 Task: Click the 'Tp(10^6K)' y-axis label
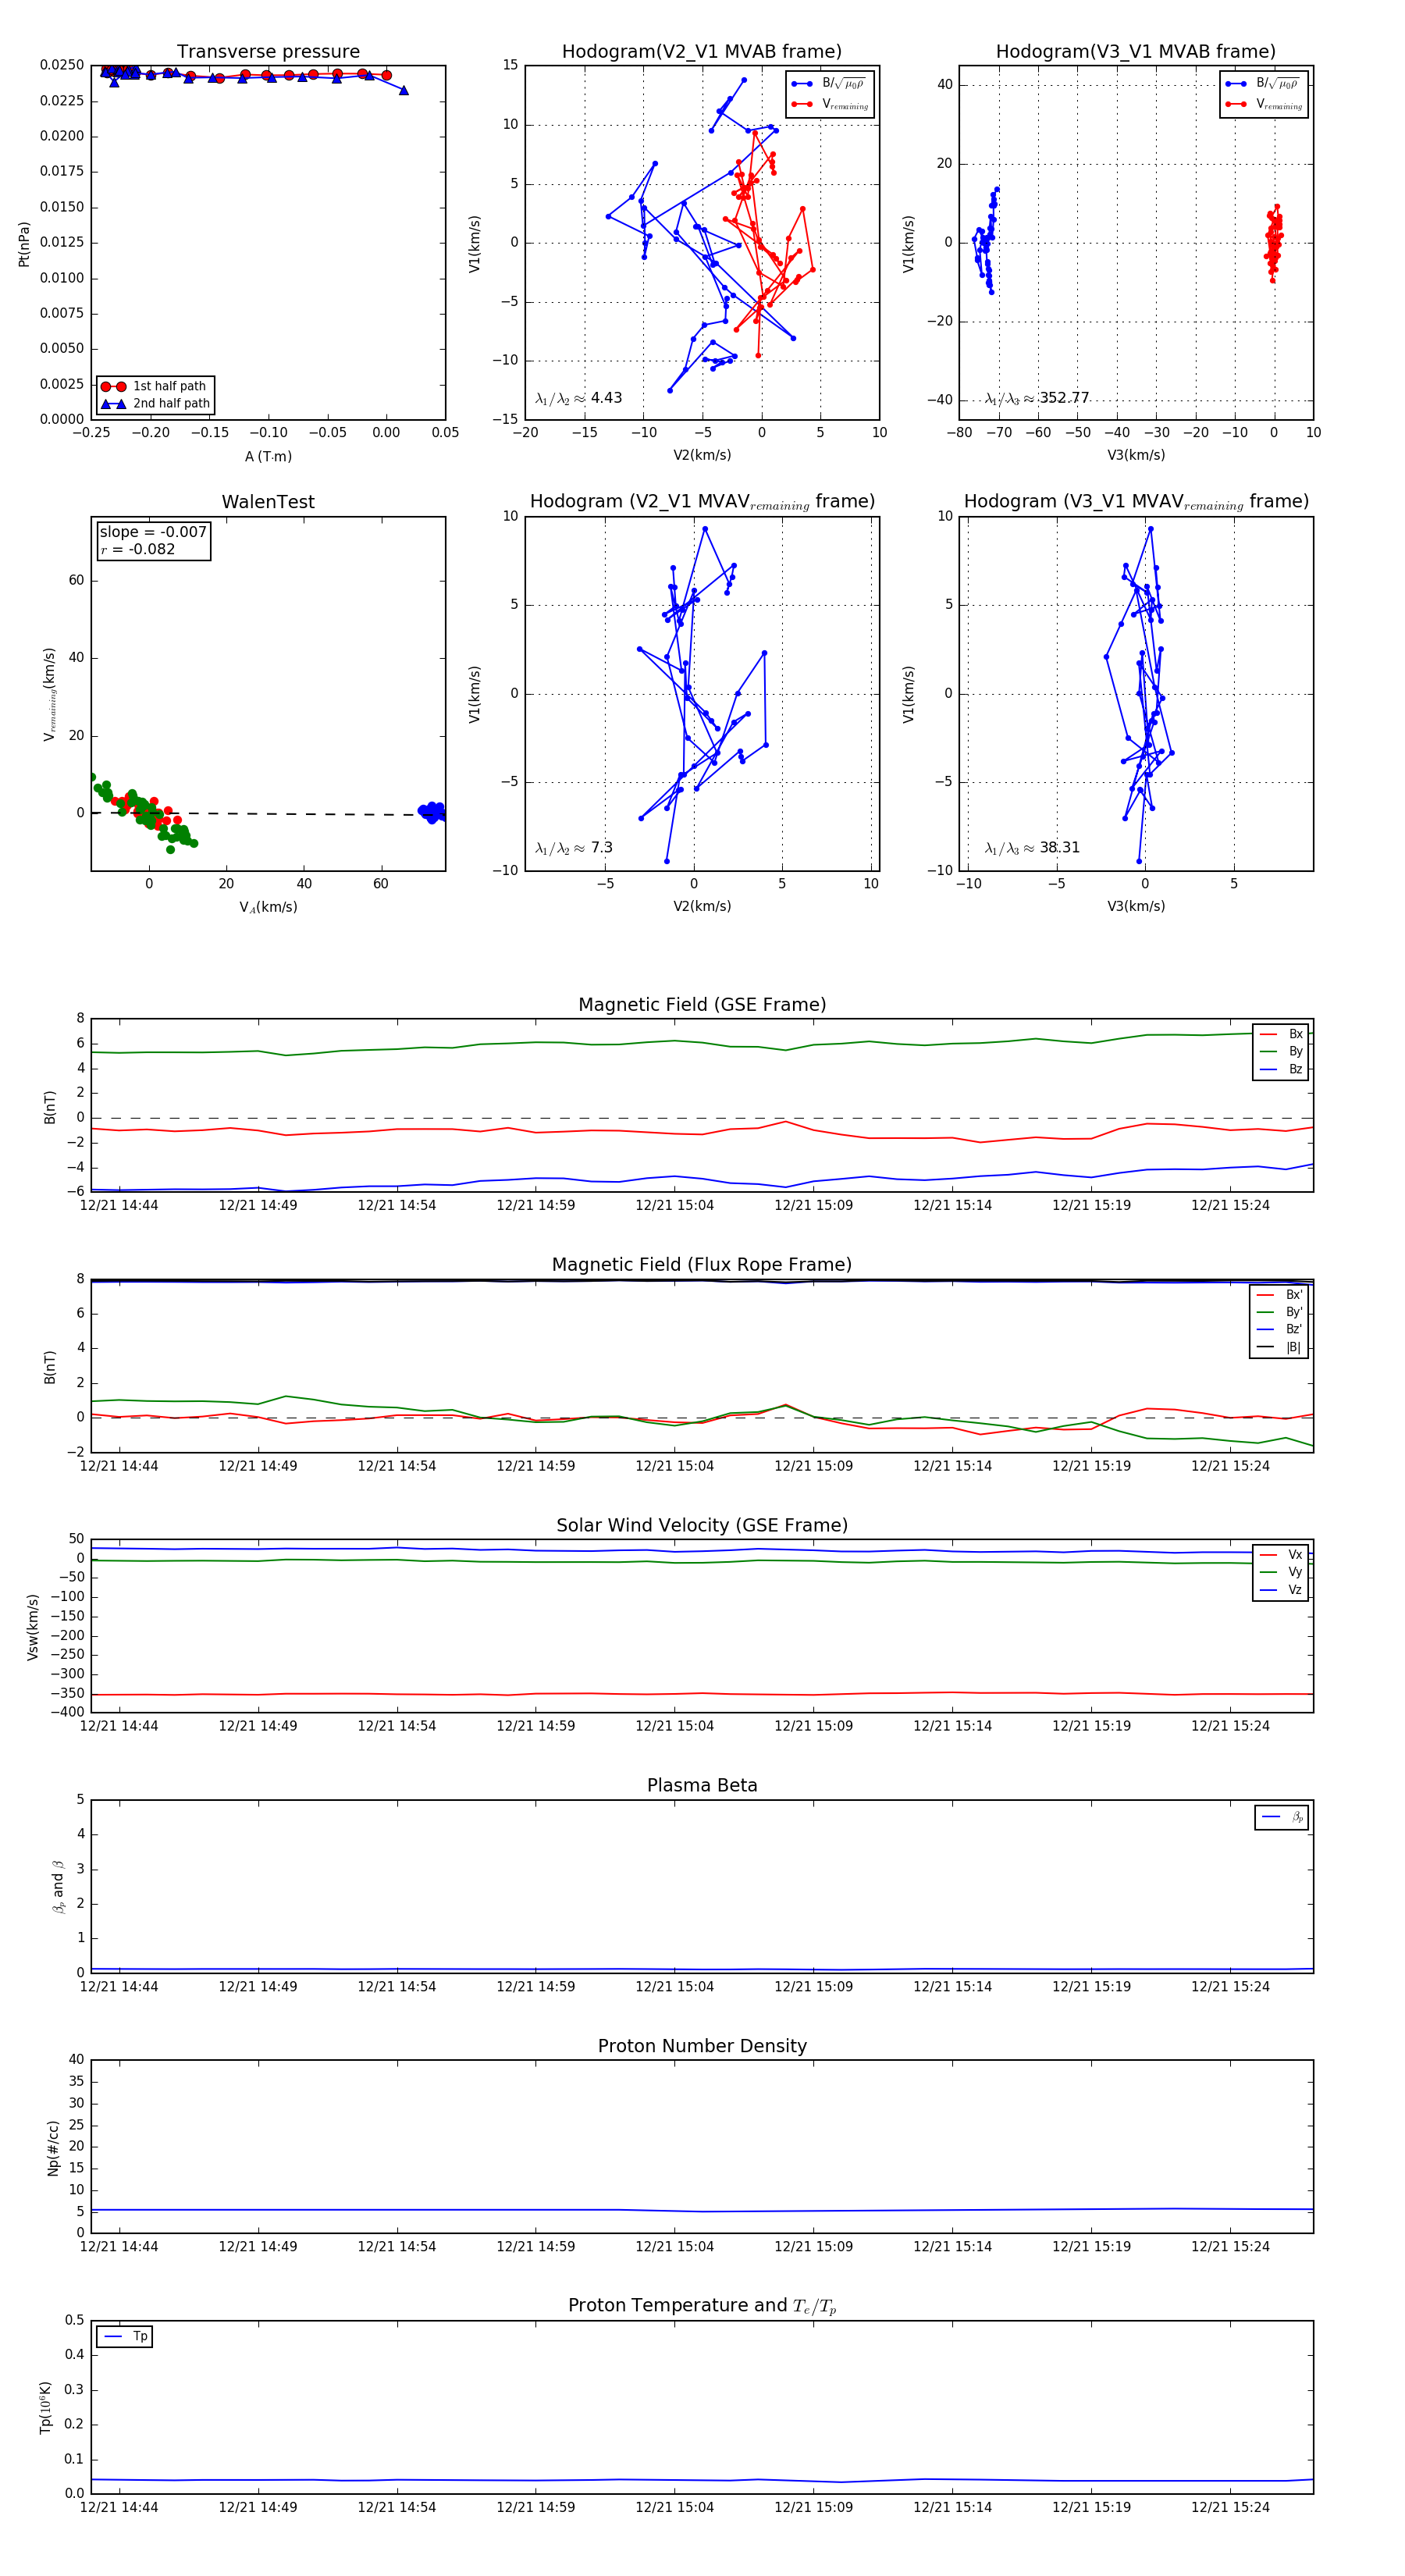[45, 2407]
